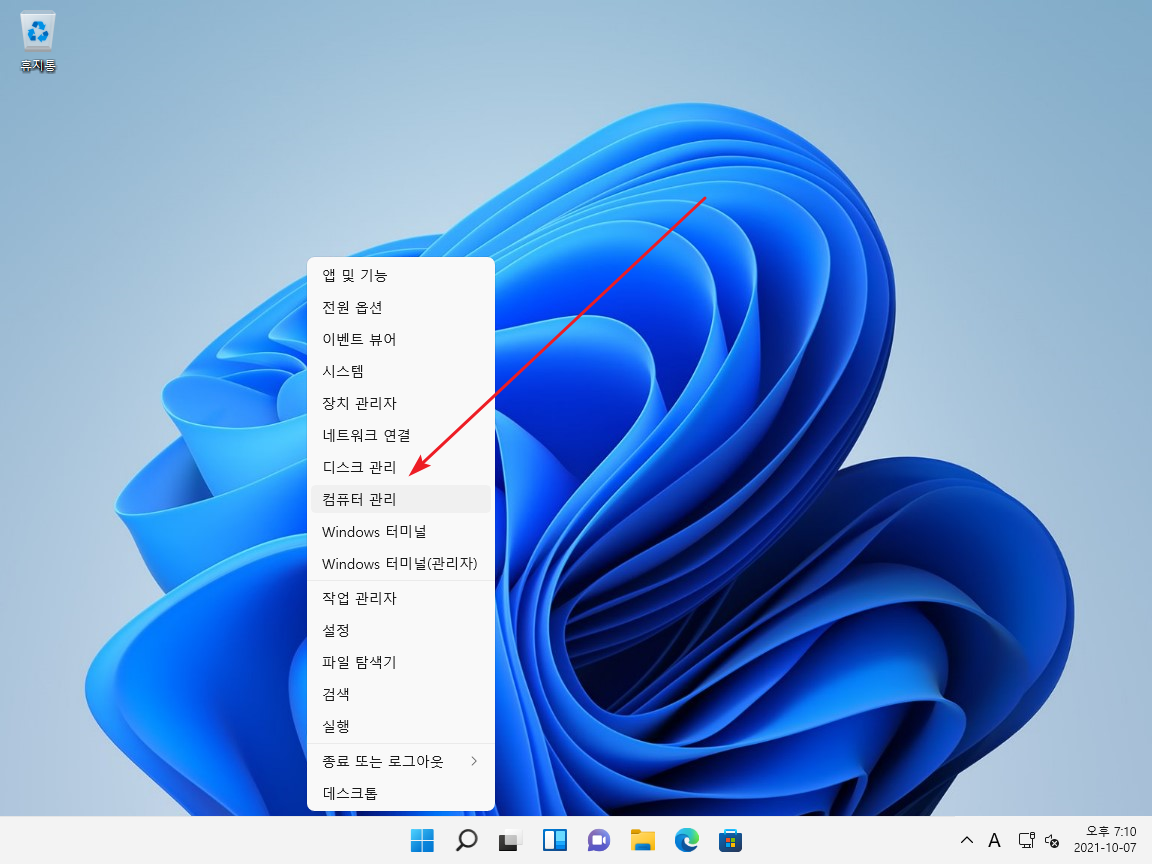
Task: Open the 휴지통 (Recycle Bin) on desktop
Action: point(37,30)
